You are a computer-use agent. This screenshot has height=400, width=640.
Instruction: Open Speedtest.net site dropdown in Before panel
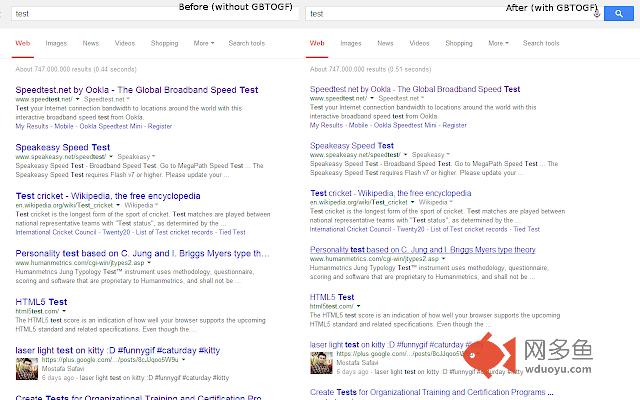click(107, 99)
